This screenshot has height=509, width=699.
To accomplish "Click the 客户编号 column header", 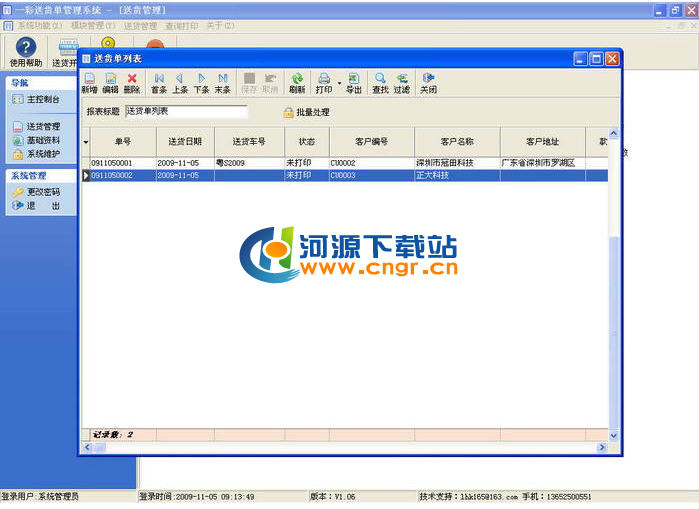I will tap(372, 142).
